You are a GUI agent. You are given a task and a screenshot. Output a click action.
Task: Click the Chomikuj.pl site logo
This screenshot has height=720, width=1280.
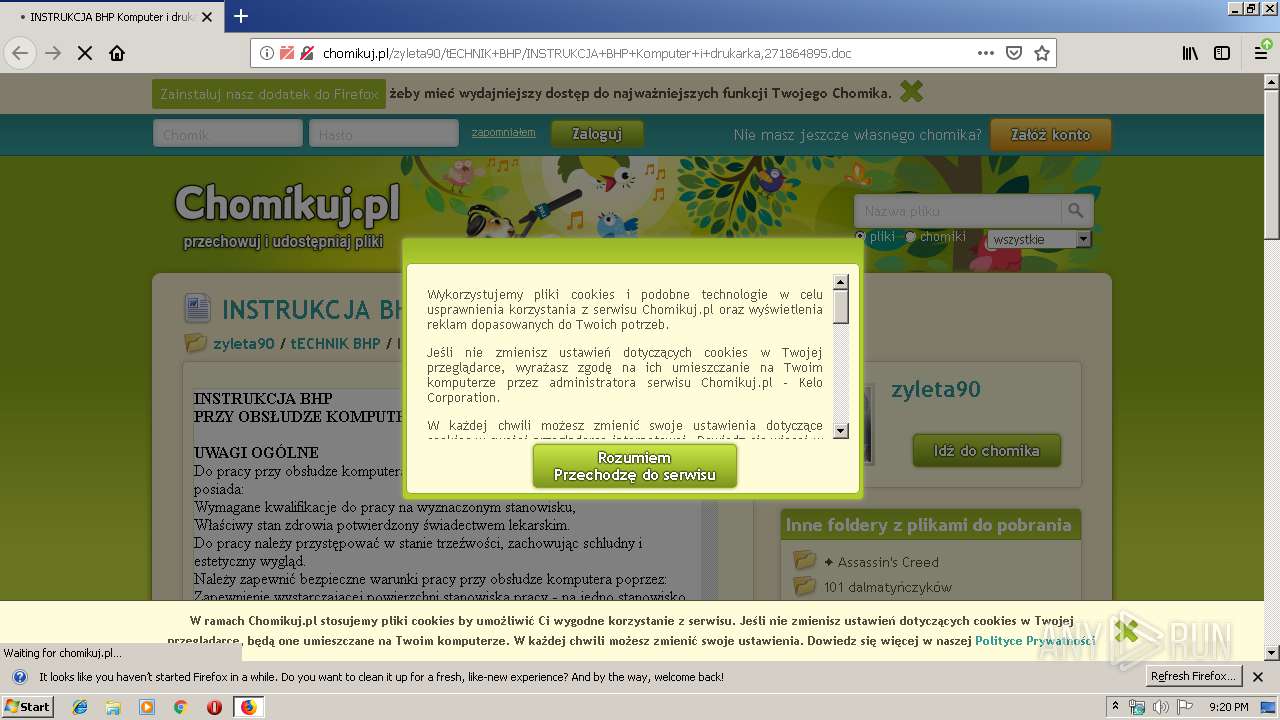coord(286,203)
